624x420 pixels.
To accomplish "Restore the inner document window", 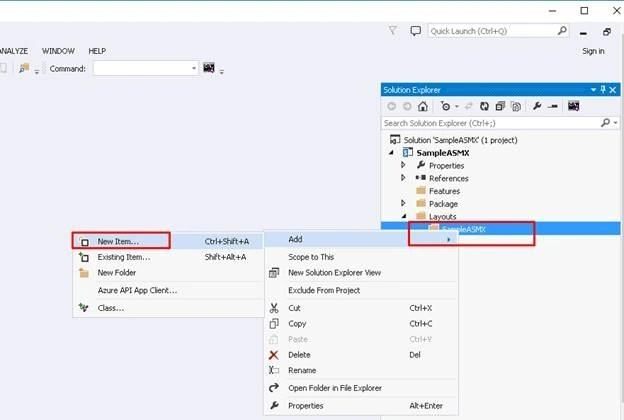I will click(x=607, y=32).
